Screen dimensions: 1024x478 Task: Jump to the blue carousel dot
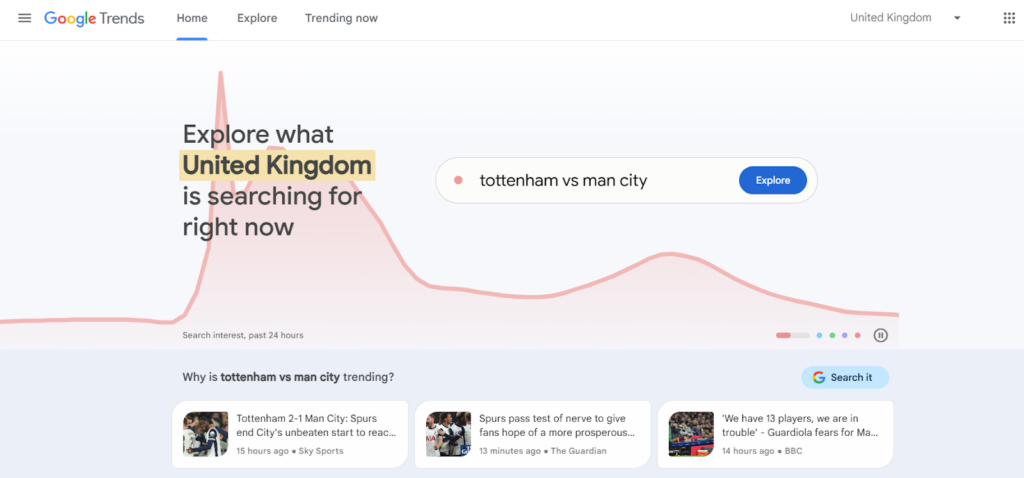pos(819,335)
